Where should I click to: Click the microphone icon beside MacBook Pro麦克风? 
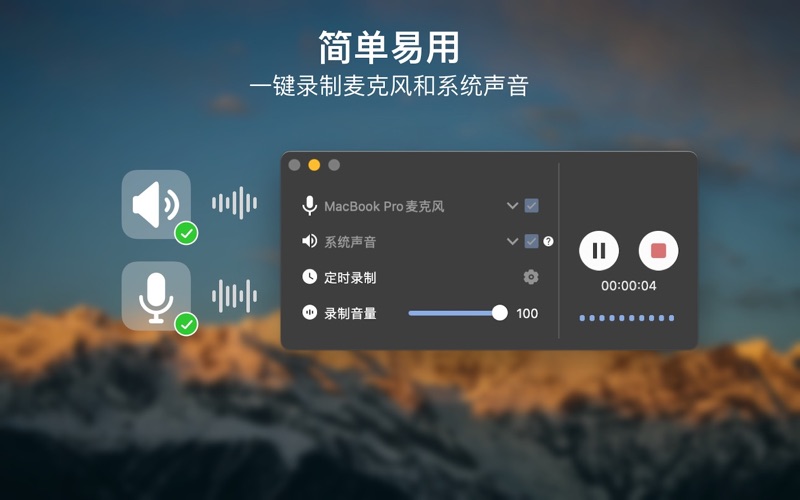(309, 206)
